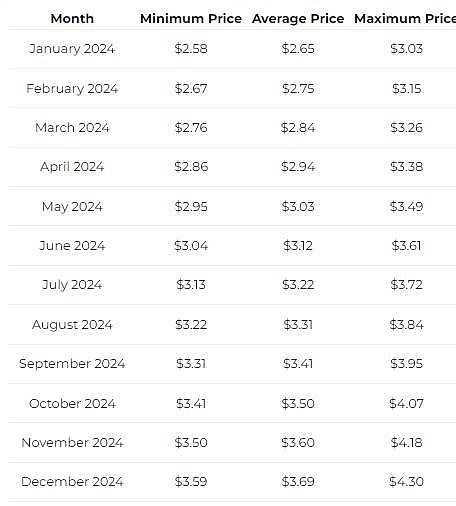The image size is (456, 506).
Task: Click the Minimum Price column header
Action: pos(191,19)
